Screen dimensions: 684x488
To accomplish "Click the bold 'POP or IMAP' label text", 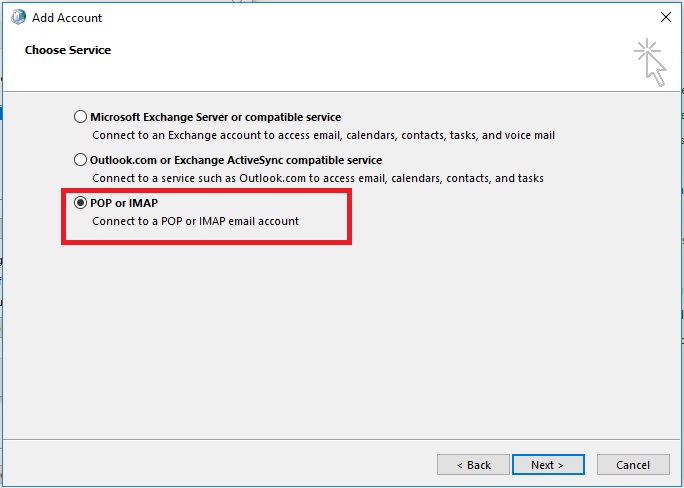I will coord(124,203).
